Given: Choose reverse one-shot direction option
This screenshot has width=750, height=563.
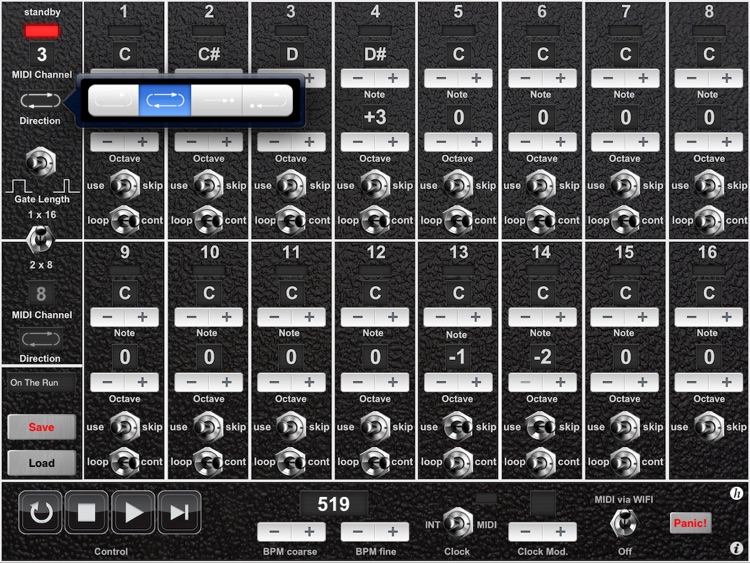Looking at the screenshot, I should [x=267, y=100].
